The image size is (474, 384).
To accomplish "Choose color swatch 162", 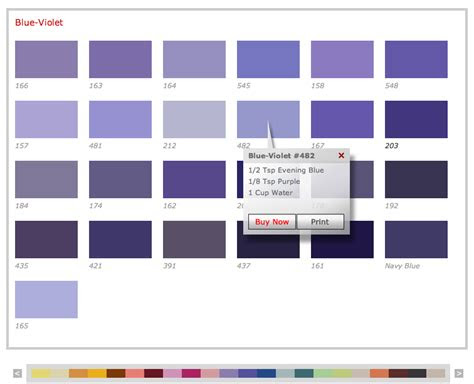I will (194, 179).
